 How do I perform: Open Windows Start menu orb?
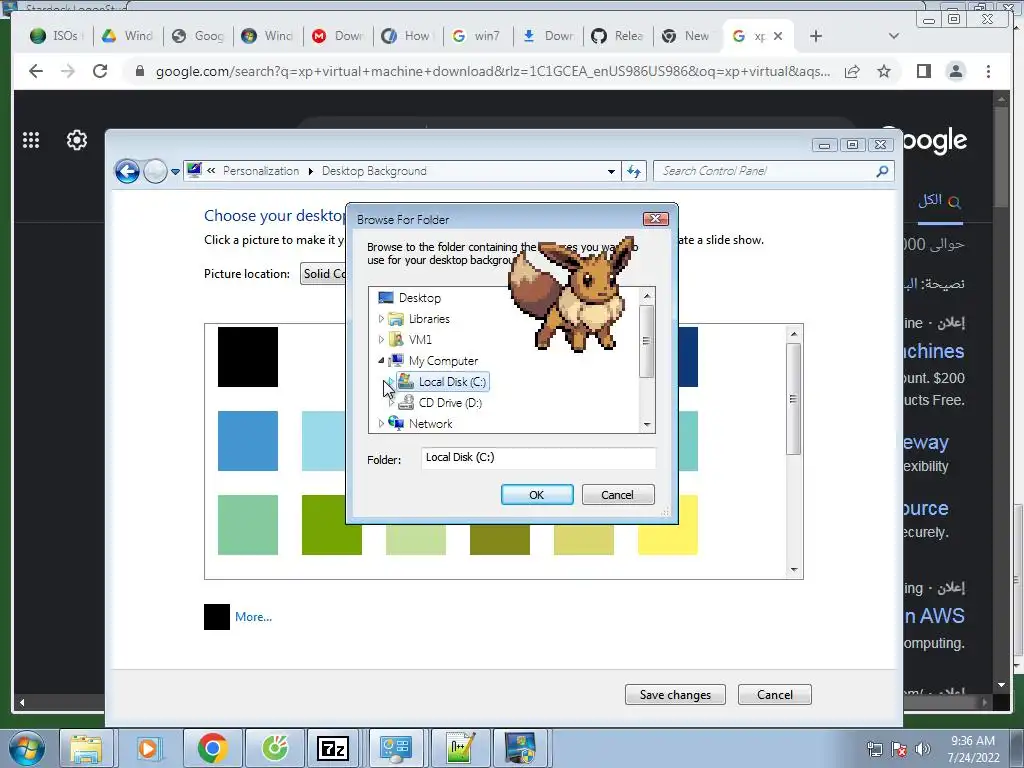(26, 748)
